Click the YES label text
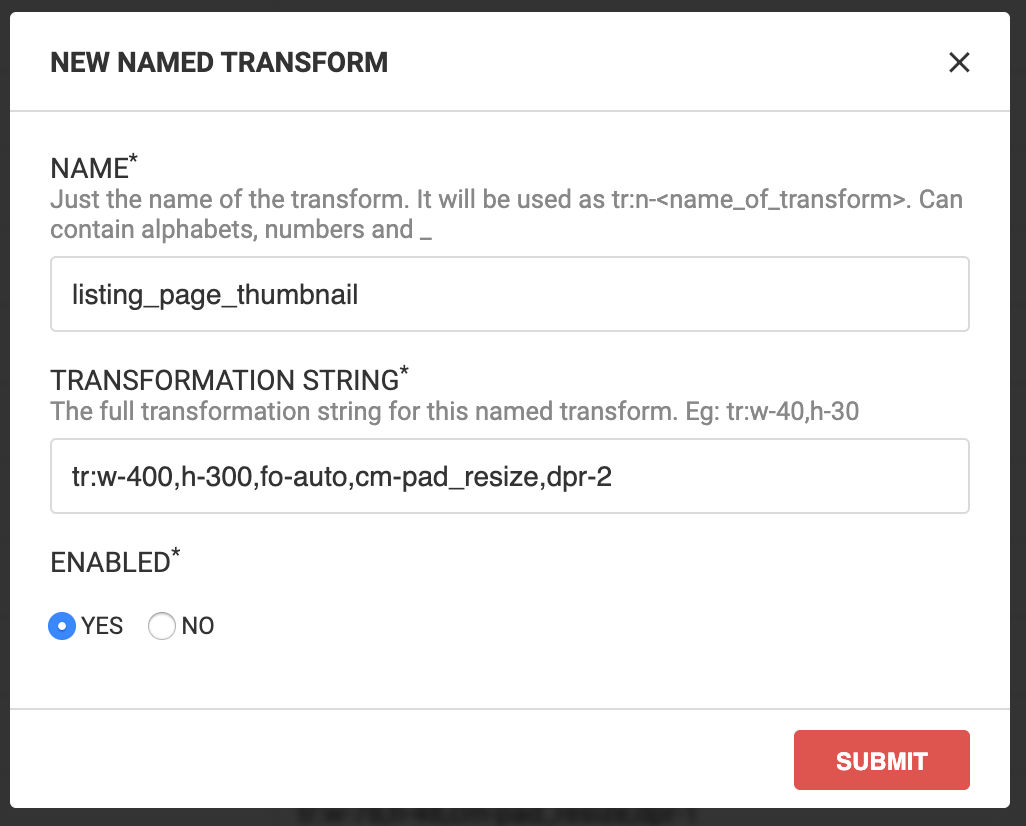 pyautogui.click(x=102, y=626)
